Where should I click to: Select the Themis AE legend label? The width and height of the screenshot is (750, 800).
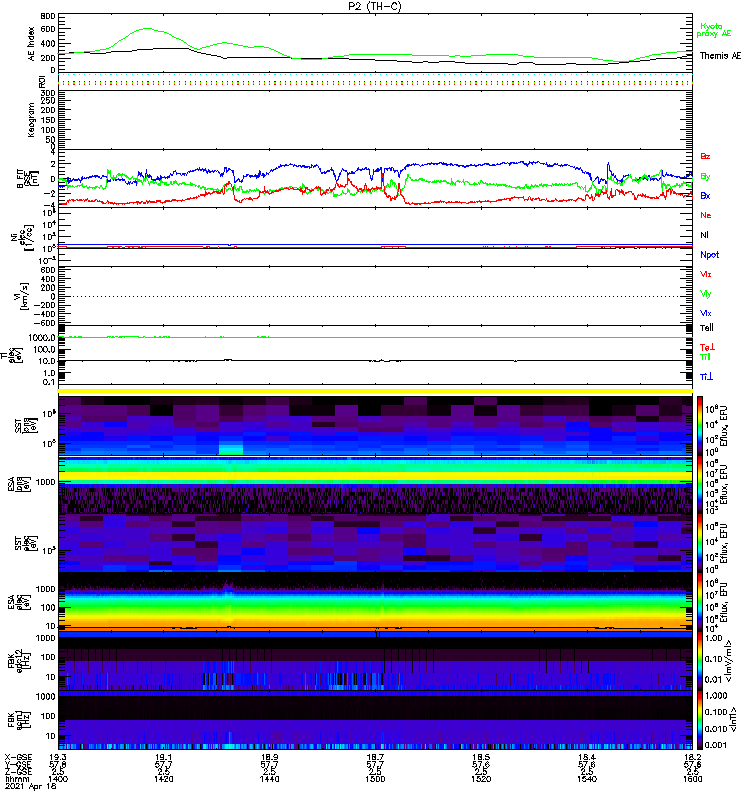tap(720, 56)
